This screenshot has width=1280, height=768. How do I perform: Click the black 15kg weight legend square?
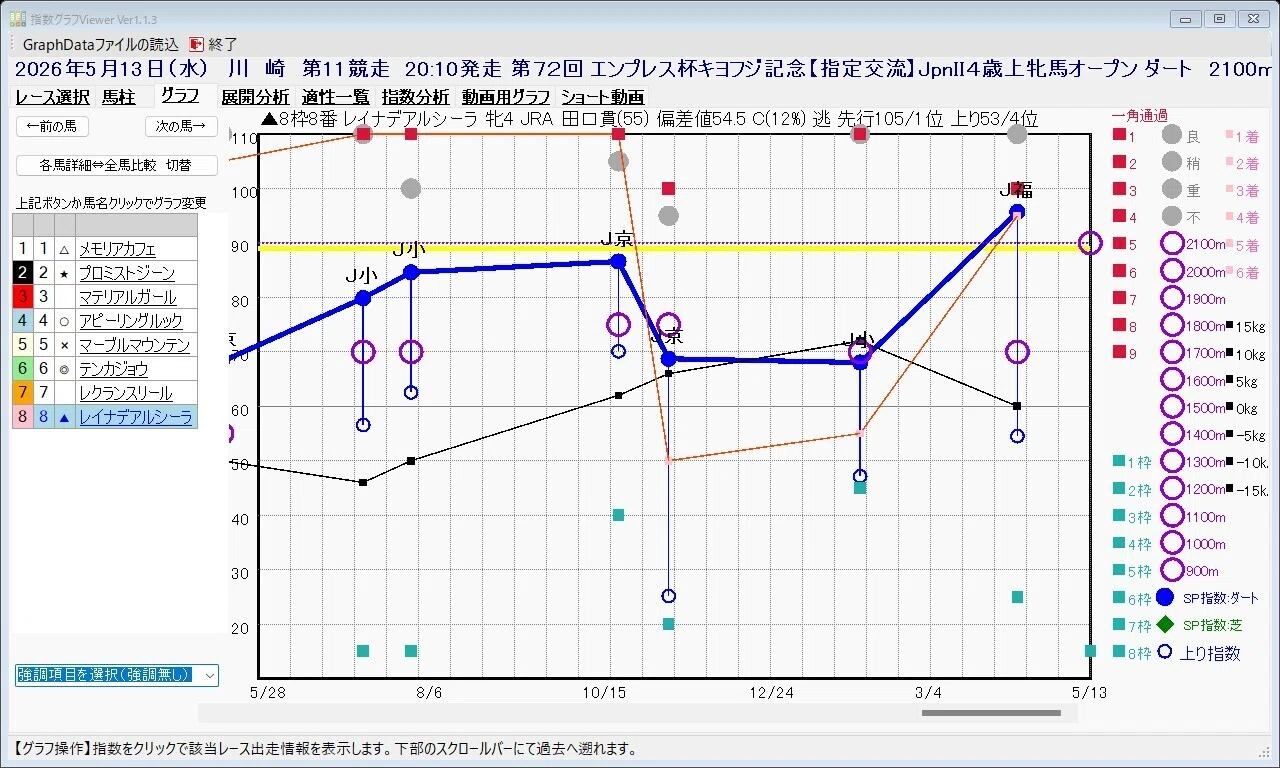[x=1229, y=326]
